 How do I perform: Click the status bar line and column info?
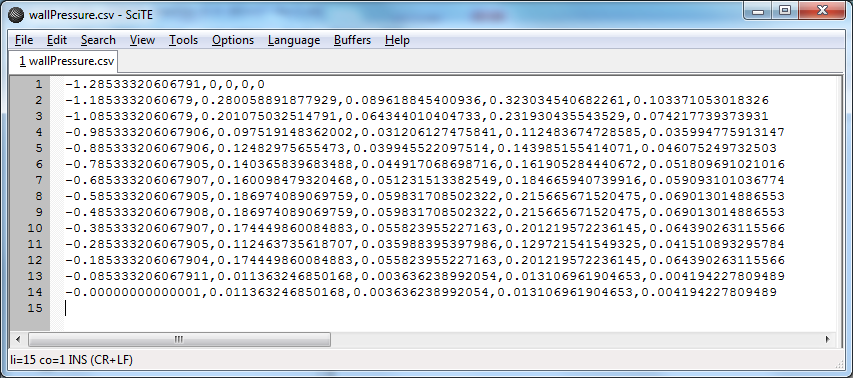[x=72, y=359]
